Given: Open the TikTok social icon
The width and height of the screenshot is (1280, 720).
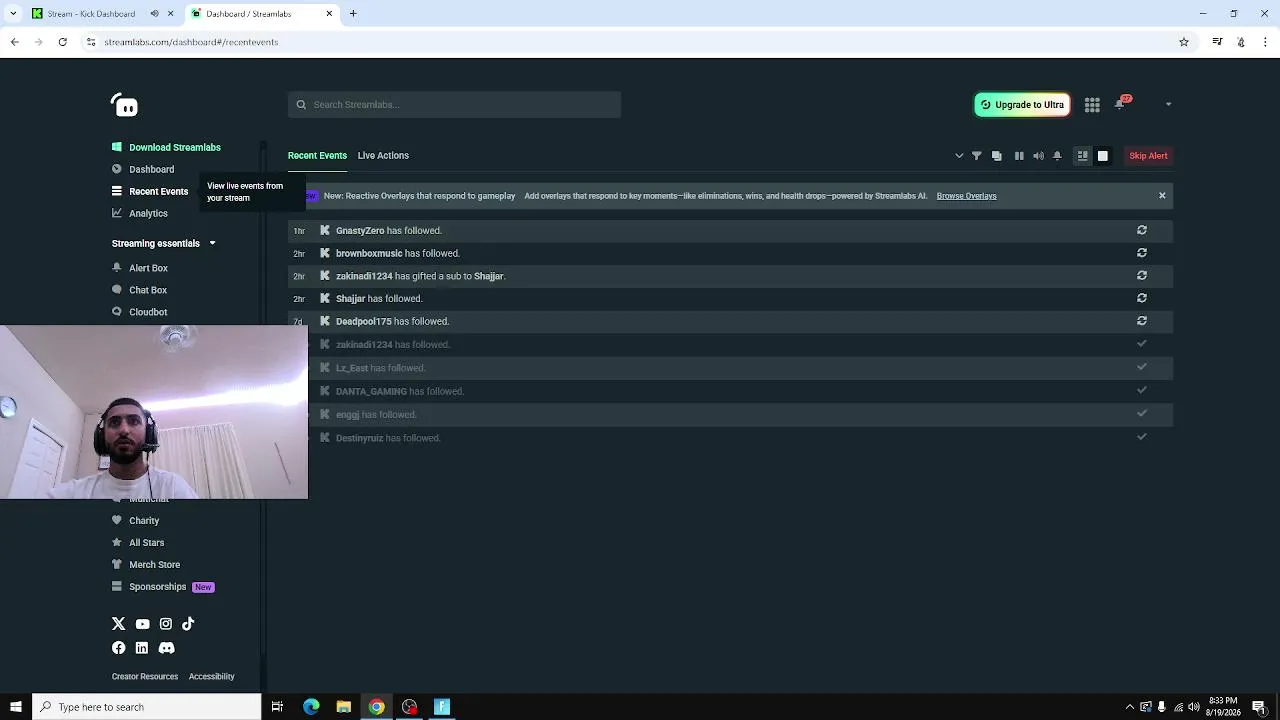Looking at the screenshot, I should coord(188,624).
